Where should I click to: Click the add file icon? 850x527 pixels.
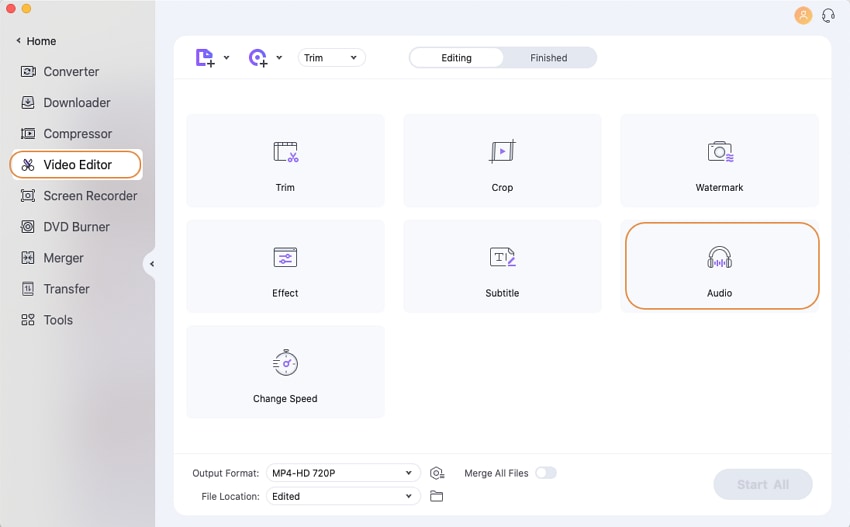(204, 58)
